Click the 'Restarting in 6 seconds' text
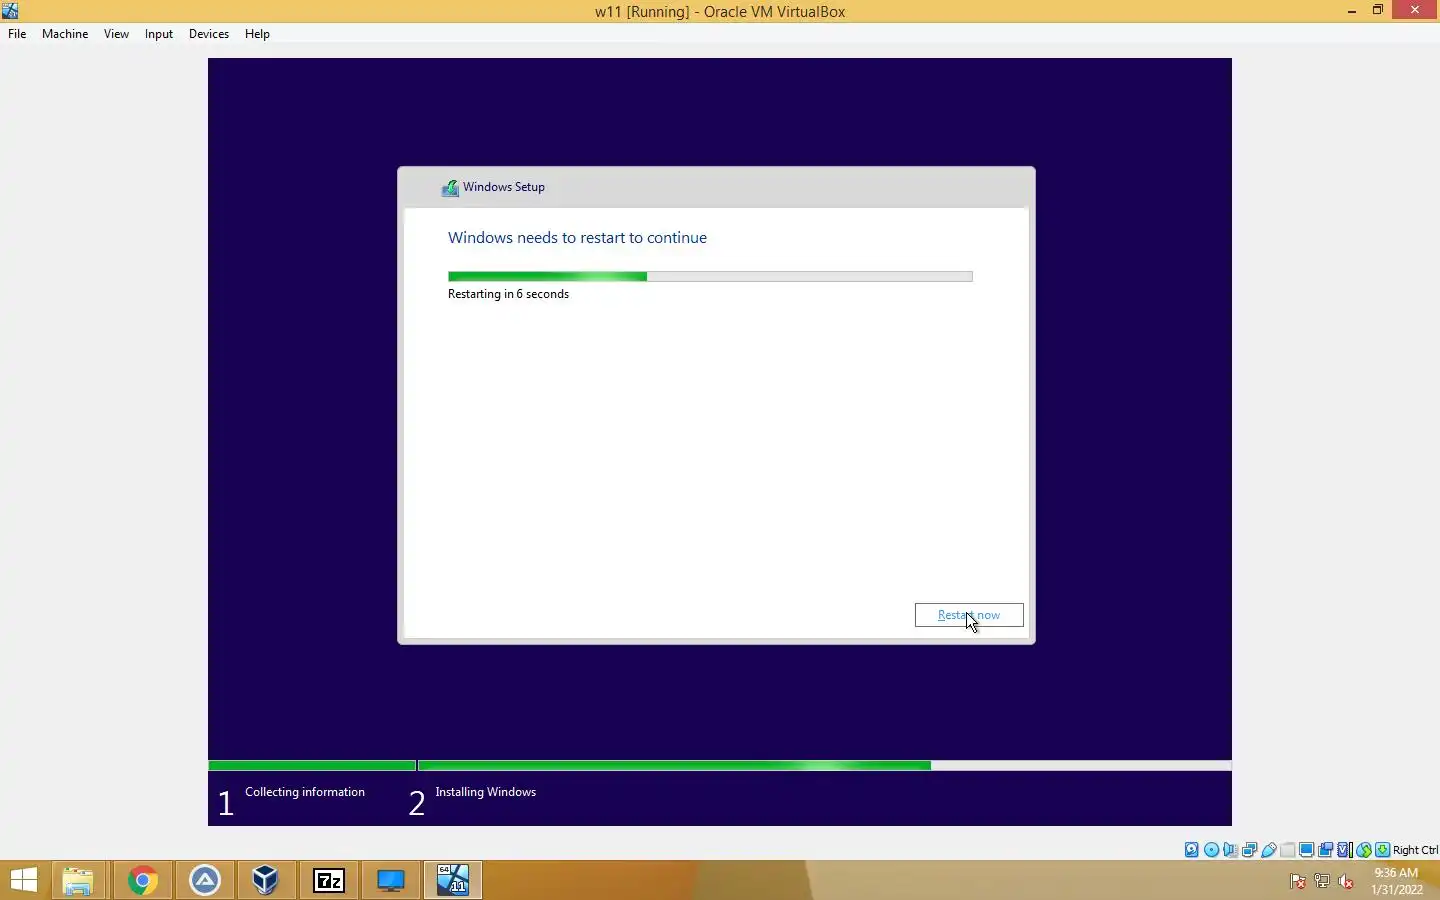The width and height of the screenshot is (1440, 900). [x=508, y=294]
